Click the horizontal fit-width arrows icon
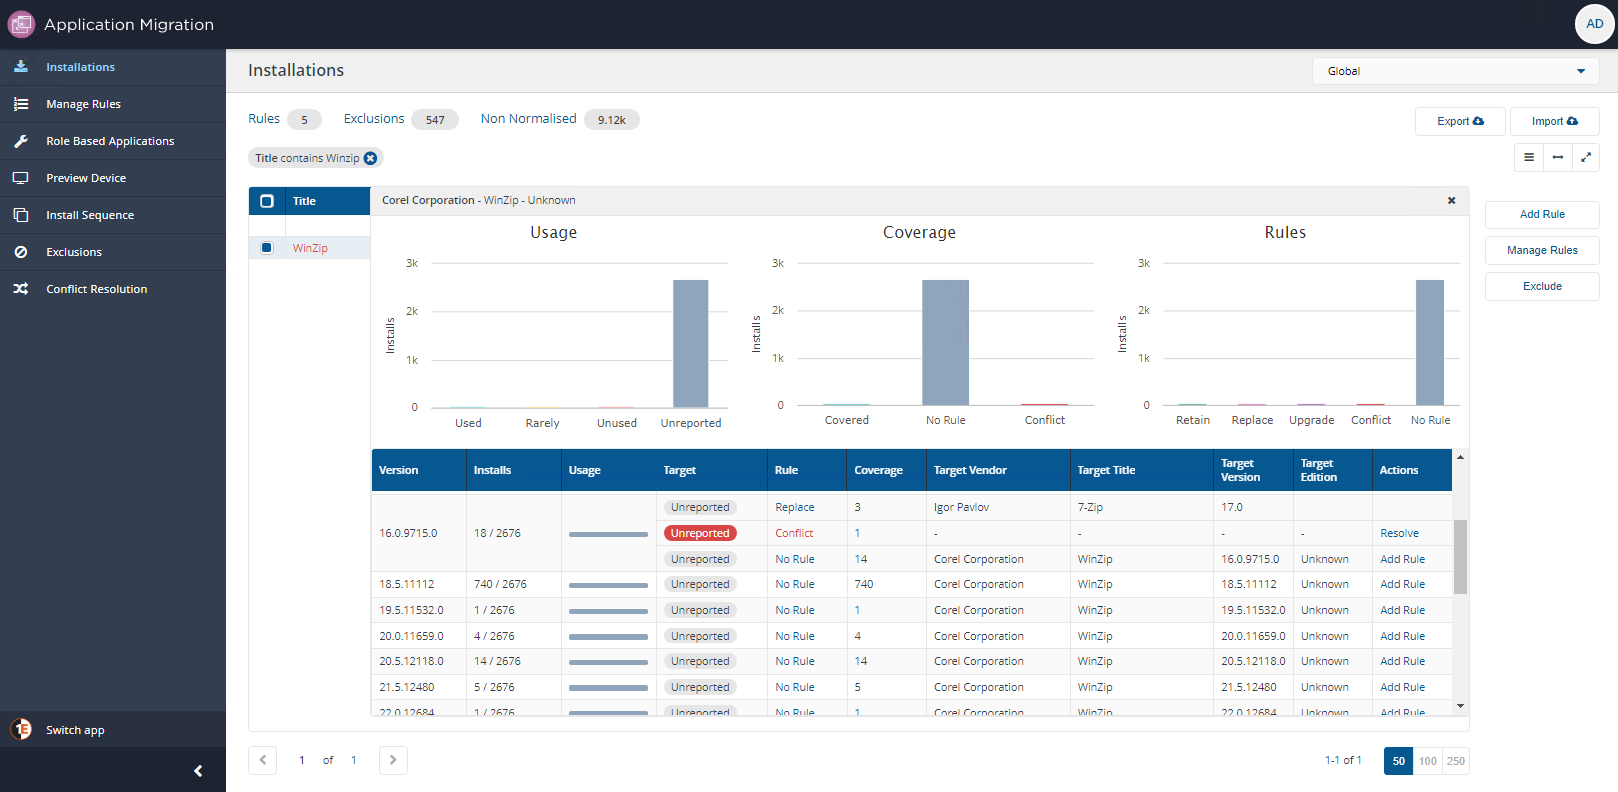Viewport: 1618px width, 792px height. coord(1557,157)
